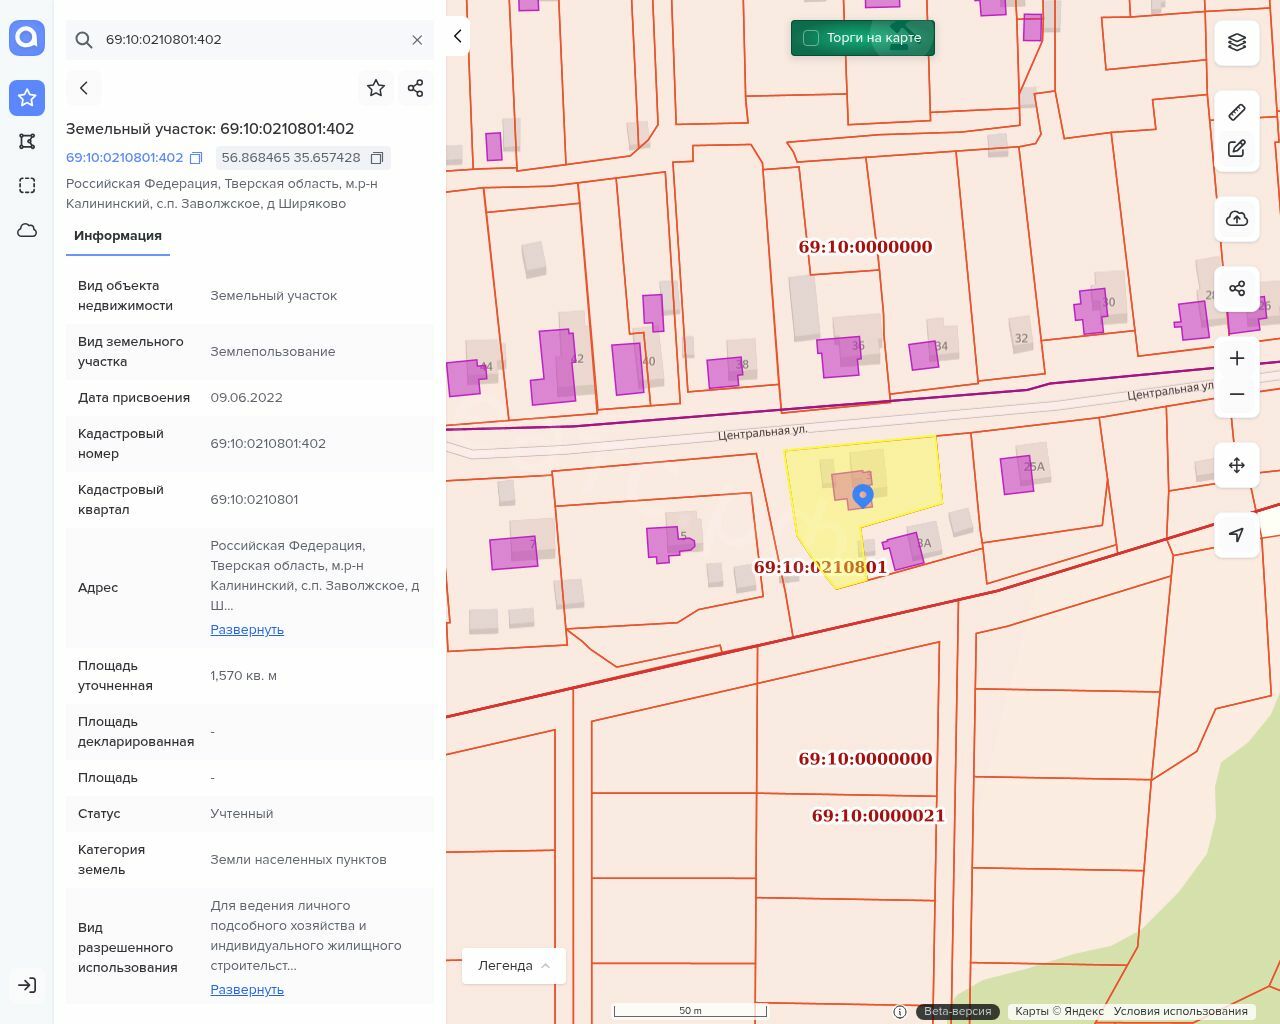Screen dimensions: 1280x1024
Task: Select the 'Информация' tab
Action: tap(118, 236)
